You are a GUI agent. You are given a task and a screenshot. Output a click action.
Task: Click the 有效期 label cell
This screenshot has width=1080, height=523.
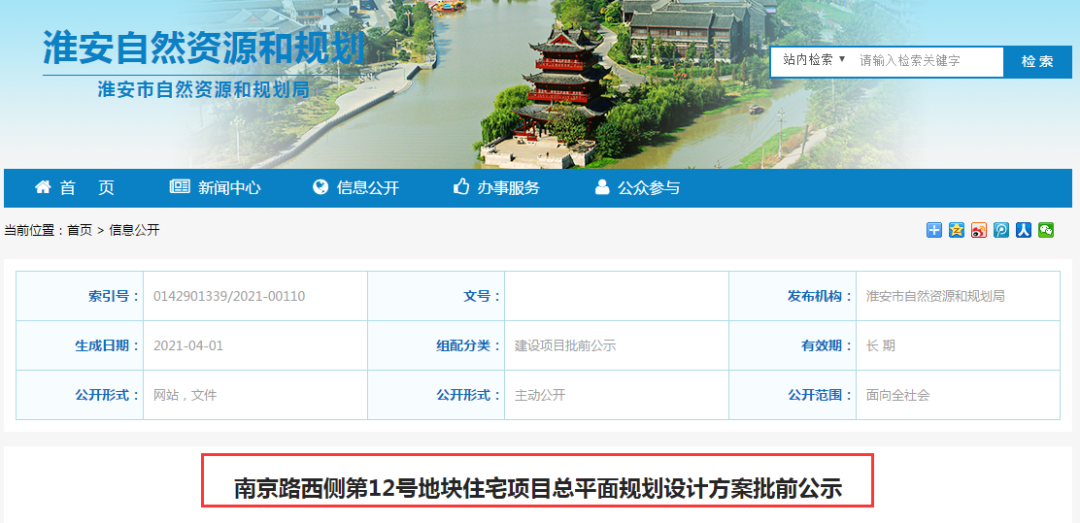[x=792, y=346]
